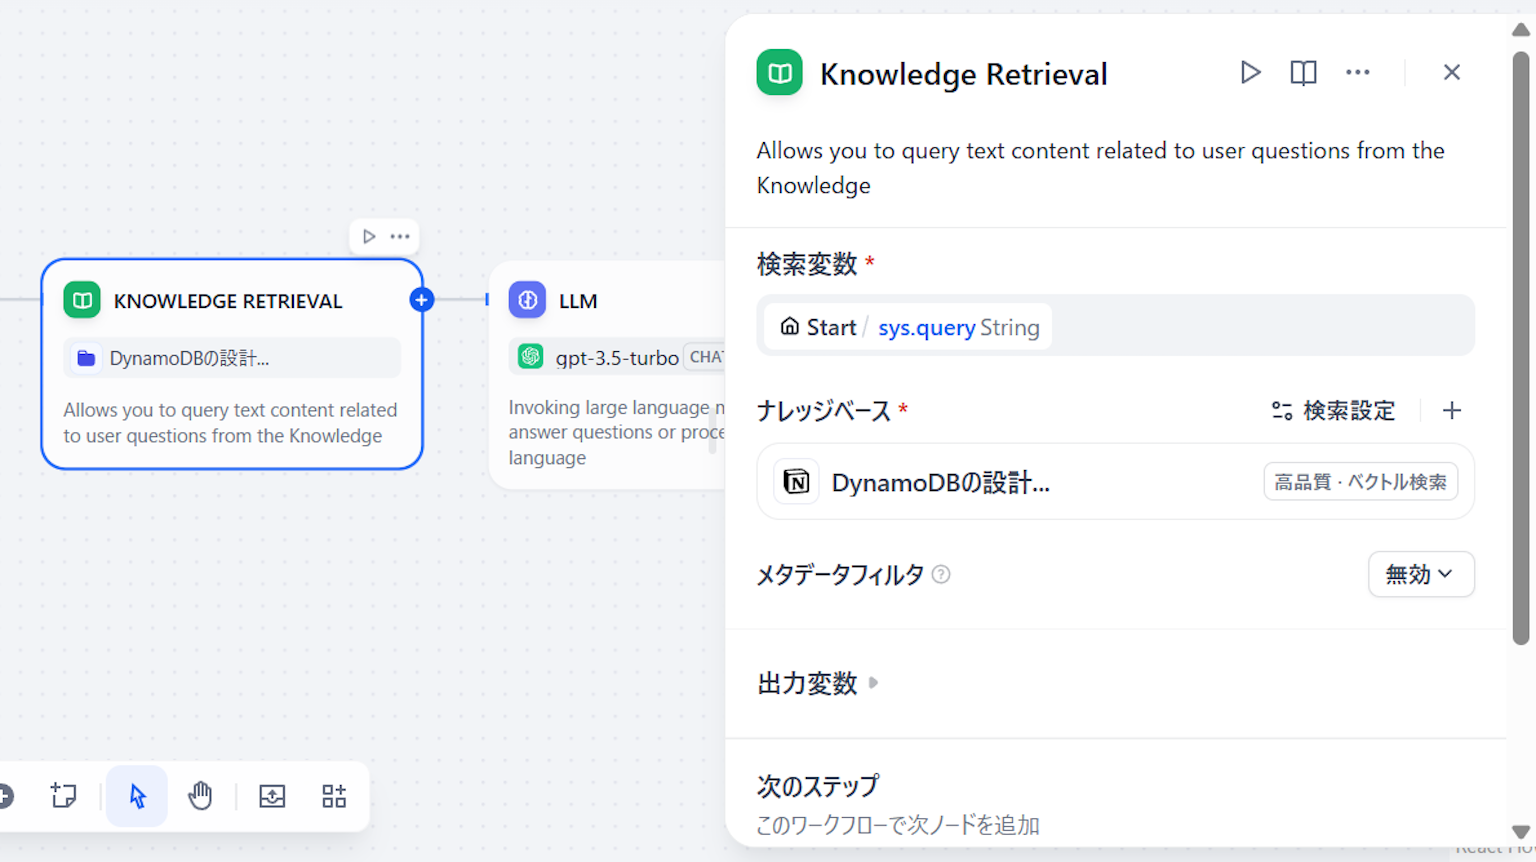Screen dimensions: 1536x862
Task: Click the green book icon on canvas node
Action: (82, 300)
